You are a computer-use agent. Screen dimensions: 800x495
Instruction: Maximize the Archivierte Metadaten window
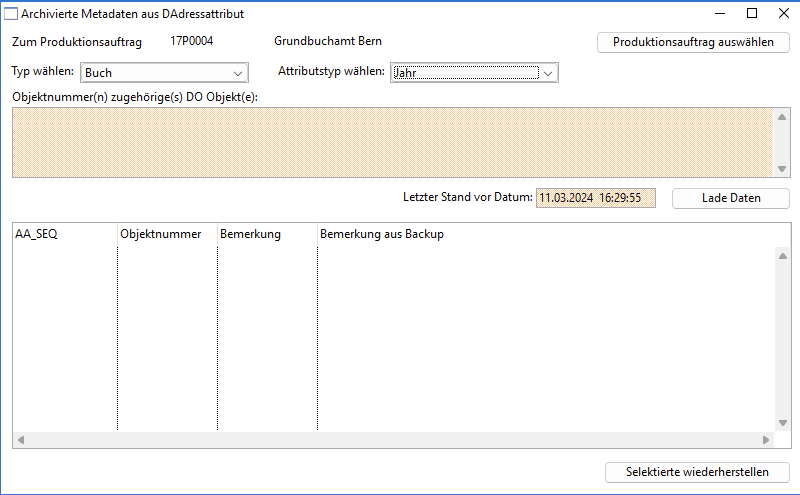point(752,14)
